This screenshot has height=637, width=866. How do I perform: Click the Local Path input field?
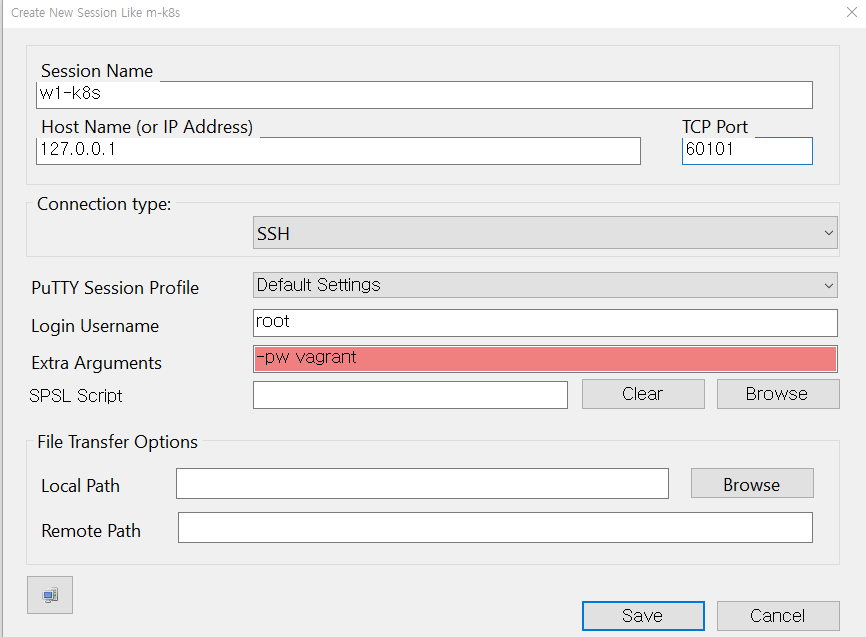click(x=423, y=483)
